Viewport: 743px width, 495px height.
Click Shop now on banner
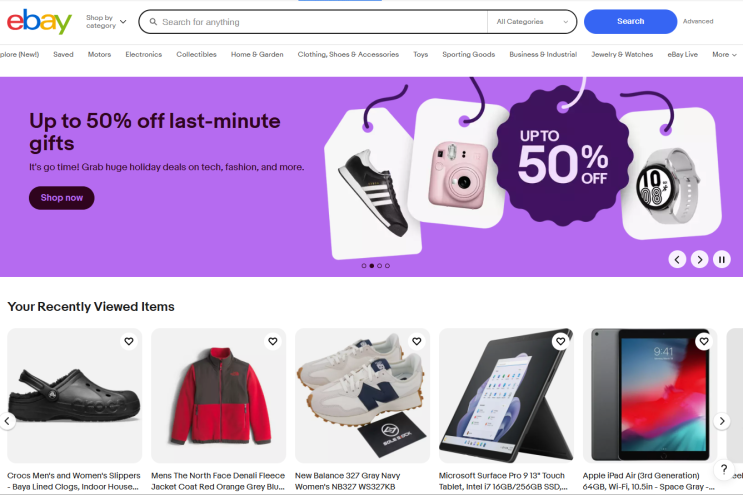(x=62, y=198)
